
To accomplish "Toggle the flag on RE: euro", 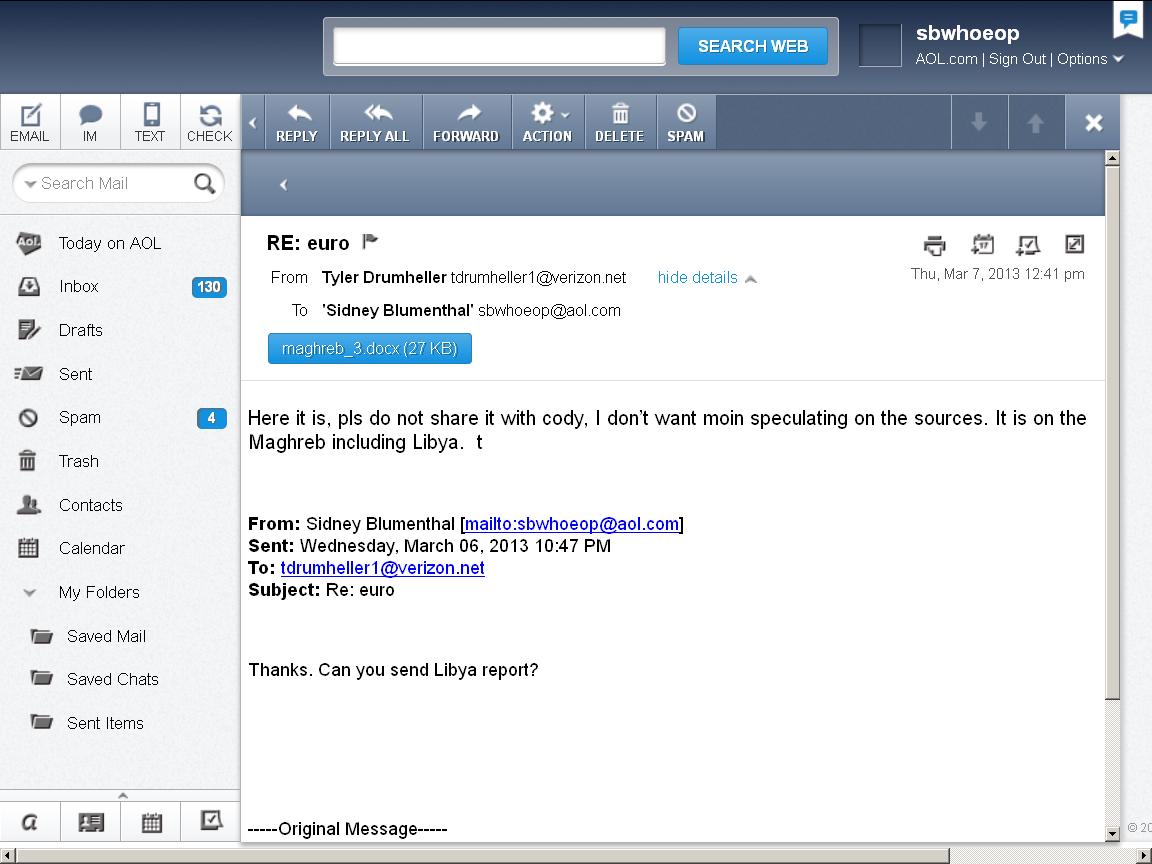I will pyautogui.click(x=370, y=241).
